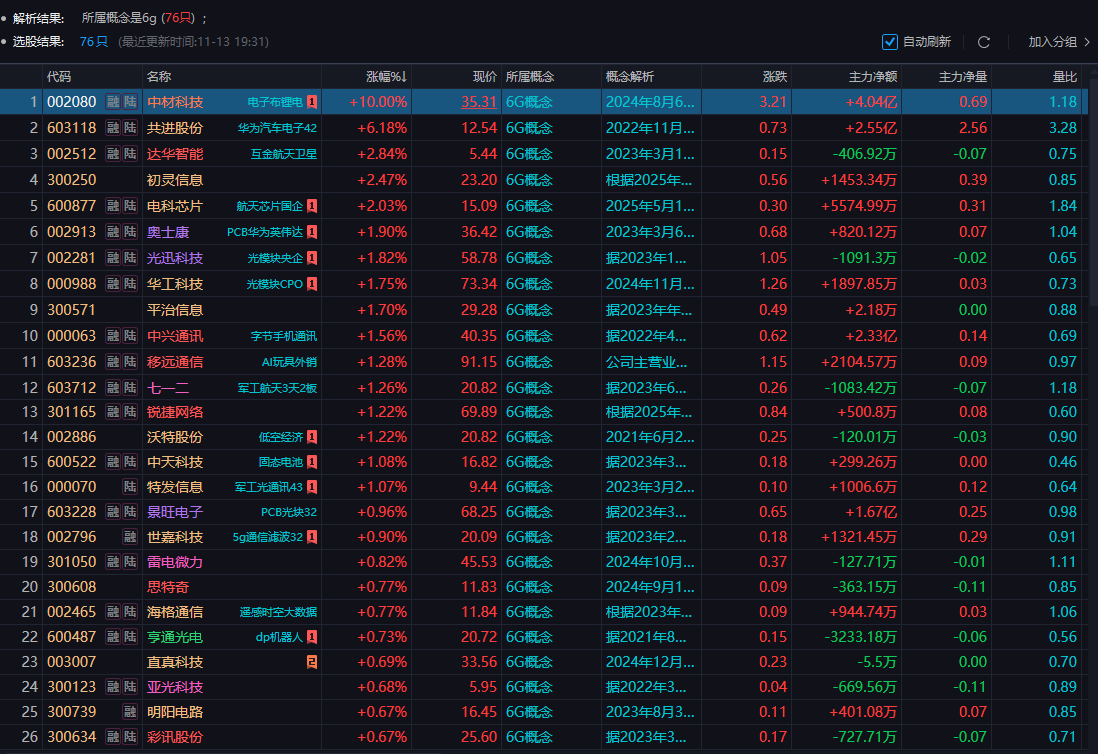Screen dimensions: 1098x754
Task: Click net amount -3233.18万
Action: point(860,637)
